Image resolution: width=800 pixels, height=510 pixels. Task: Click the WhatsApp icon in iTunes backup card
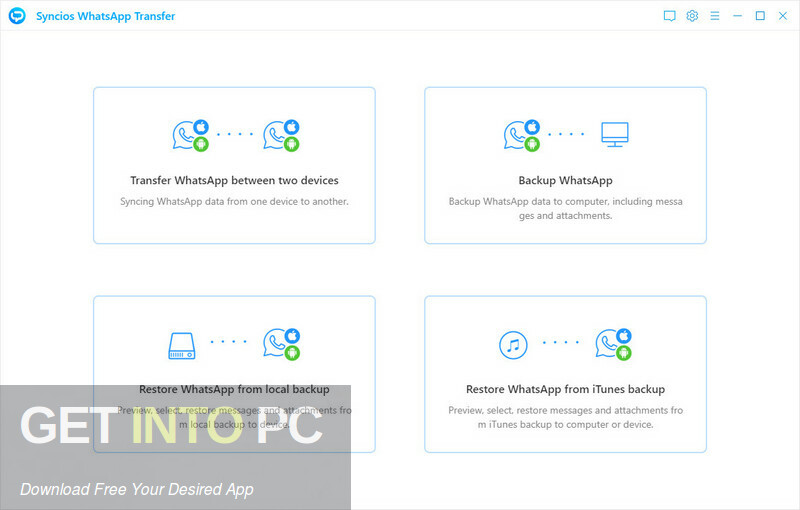pos(613,344)
